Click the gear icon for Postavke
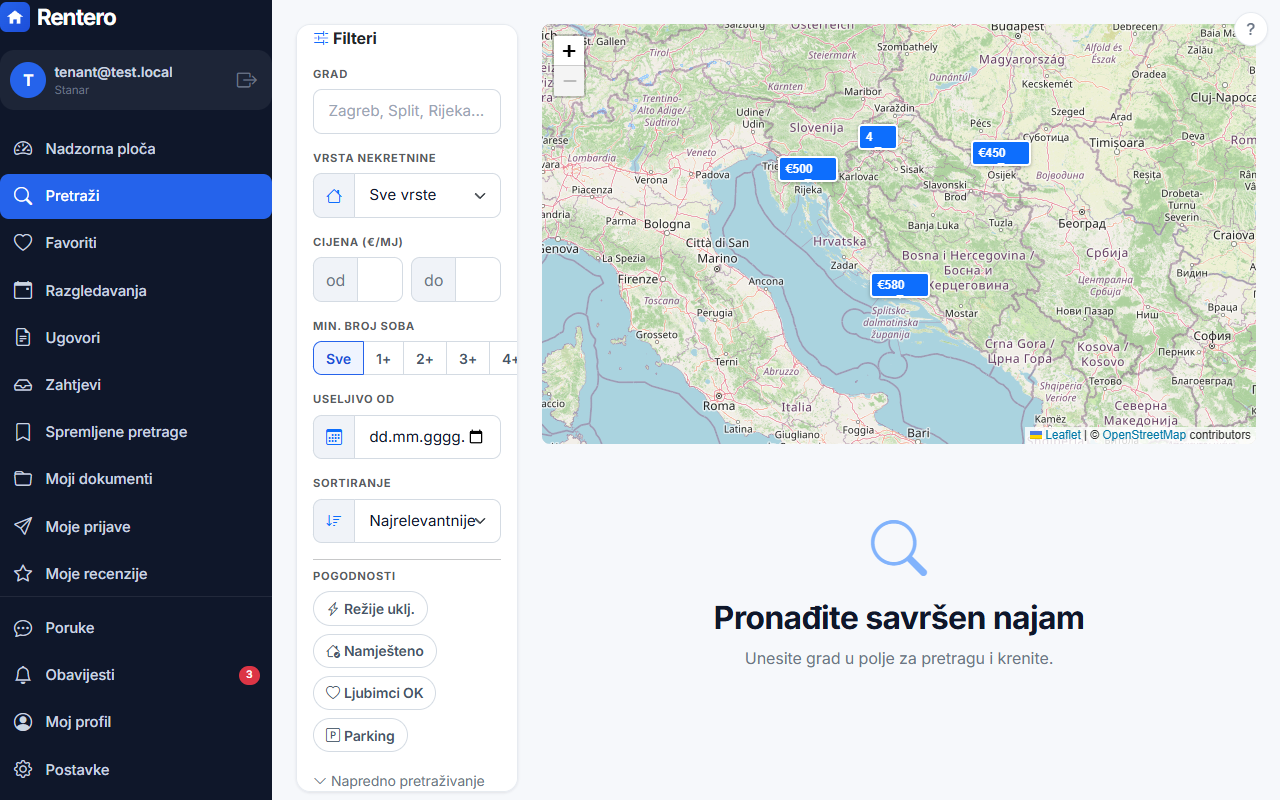Viewport: 1280px width, 800px height. pyautogui.click(x=23, y=770)
